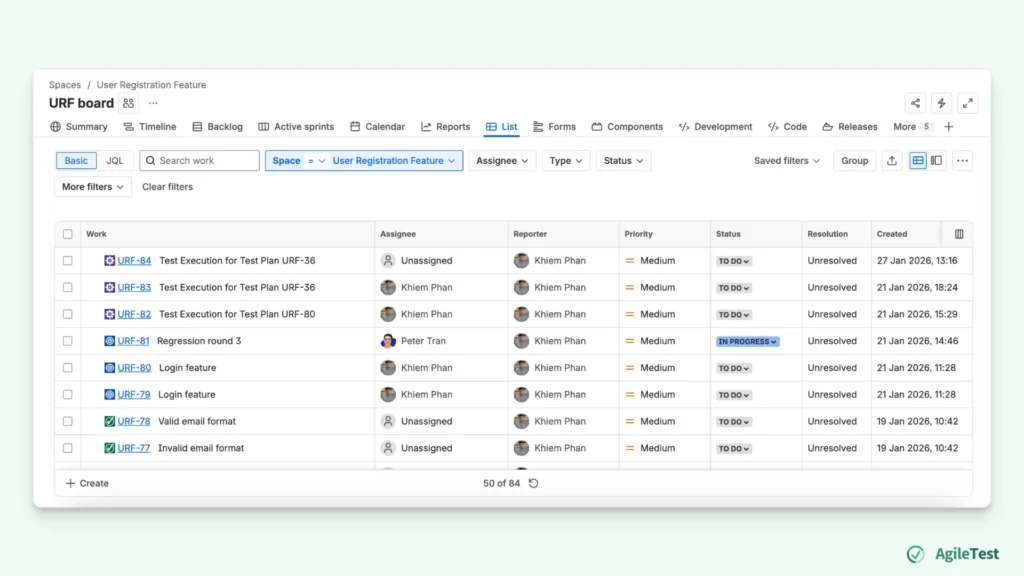The height and width of the screenshot is (576, 1024).
Task: Switch to the Timeline tab
Action: tap(150, 127)
